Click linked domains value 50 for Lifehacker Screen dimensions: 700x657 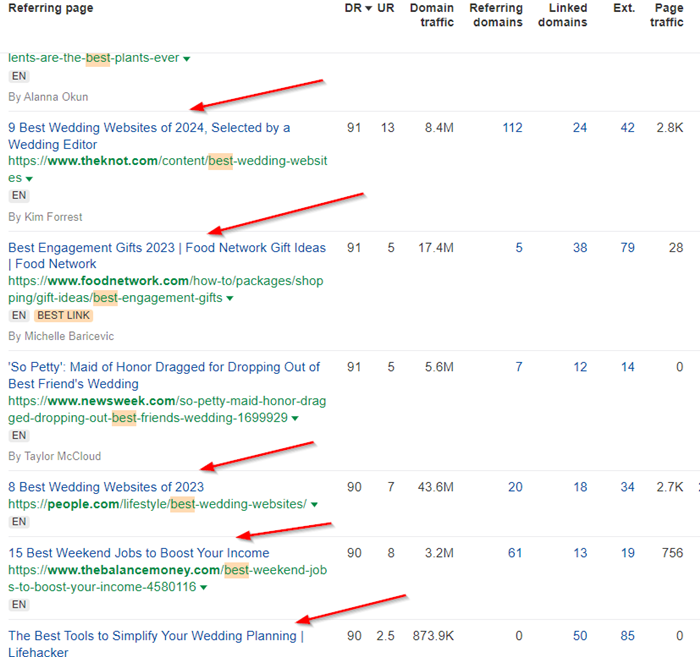coord(580,636)
